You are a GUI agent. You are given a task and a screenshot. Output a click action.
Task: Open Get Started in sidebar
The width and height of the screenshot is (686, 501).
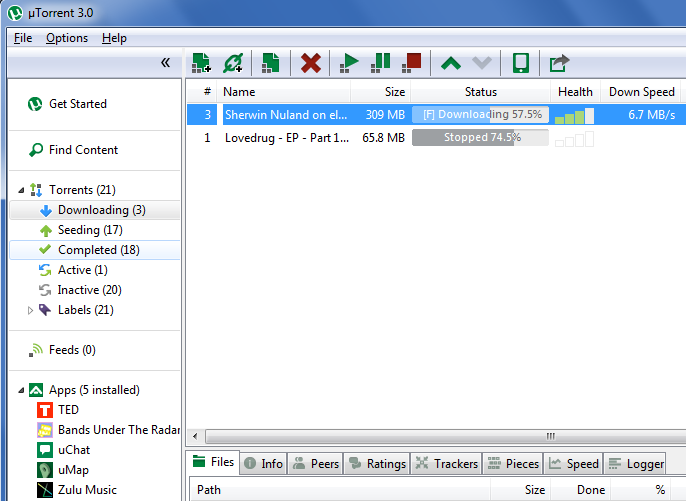tap(68, 104)
